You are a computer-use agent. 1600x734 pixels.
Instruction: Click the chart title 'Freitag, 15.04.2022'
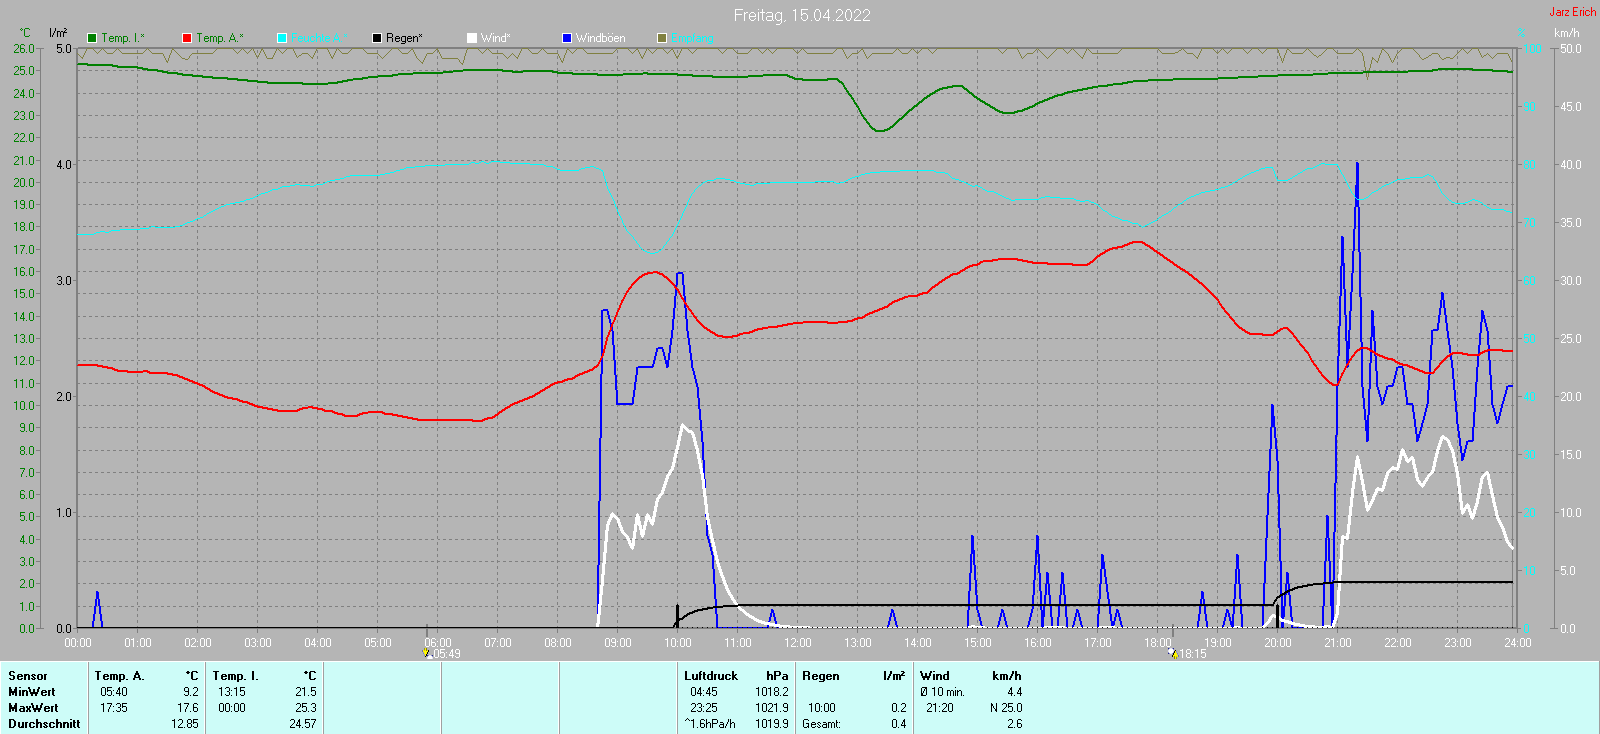coord(802,15)
